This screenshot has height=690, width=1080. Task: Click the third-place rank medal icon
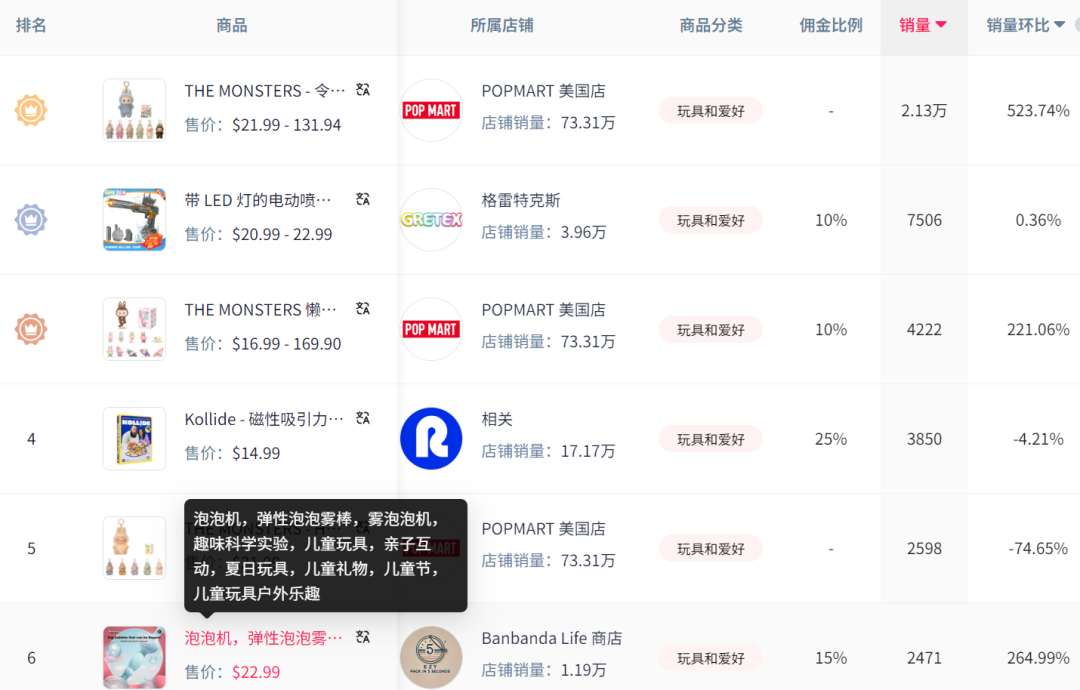point(31,329)
